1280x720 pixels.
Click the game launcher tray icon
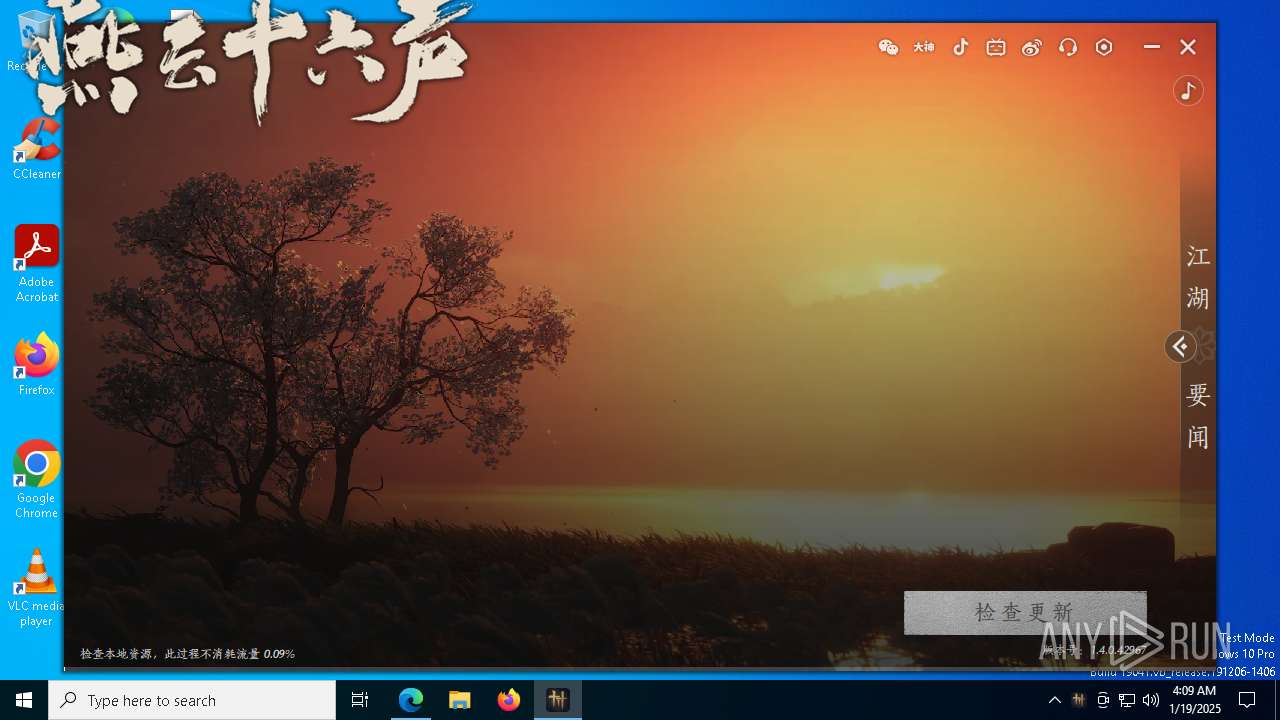tap(1078, 700)
